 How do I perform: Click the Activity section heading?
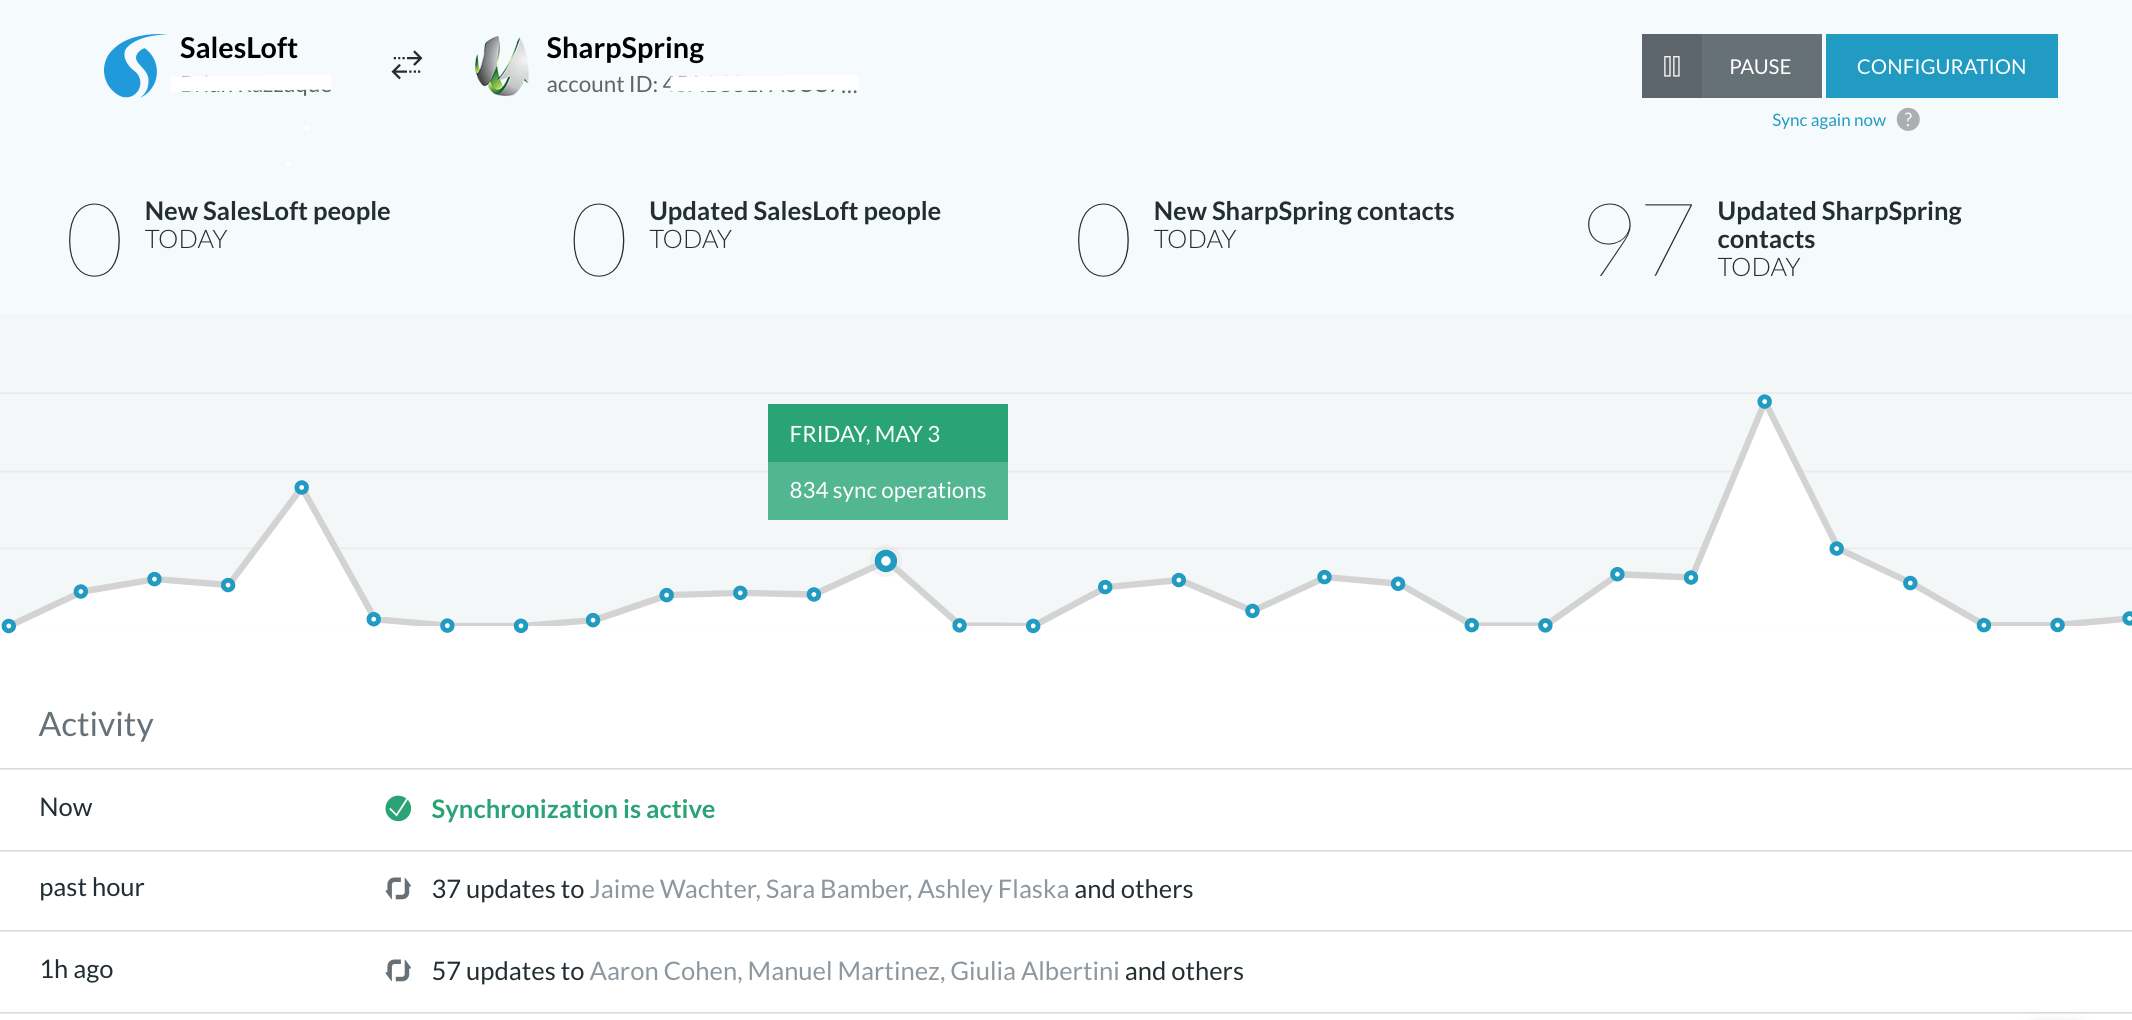[96, 724]
